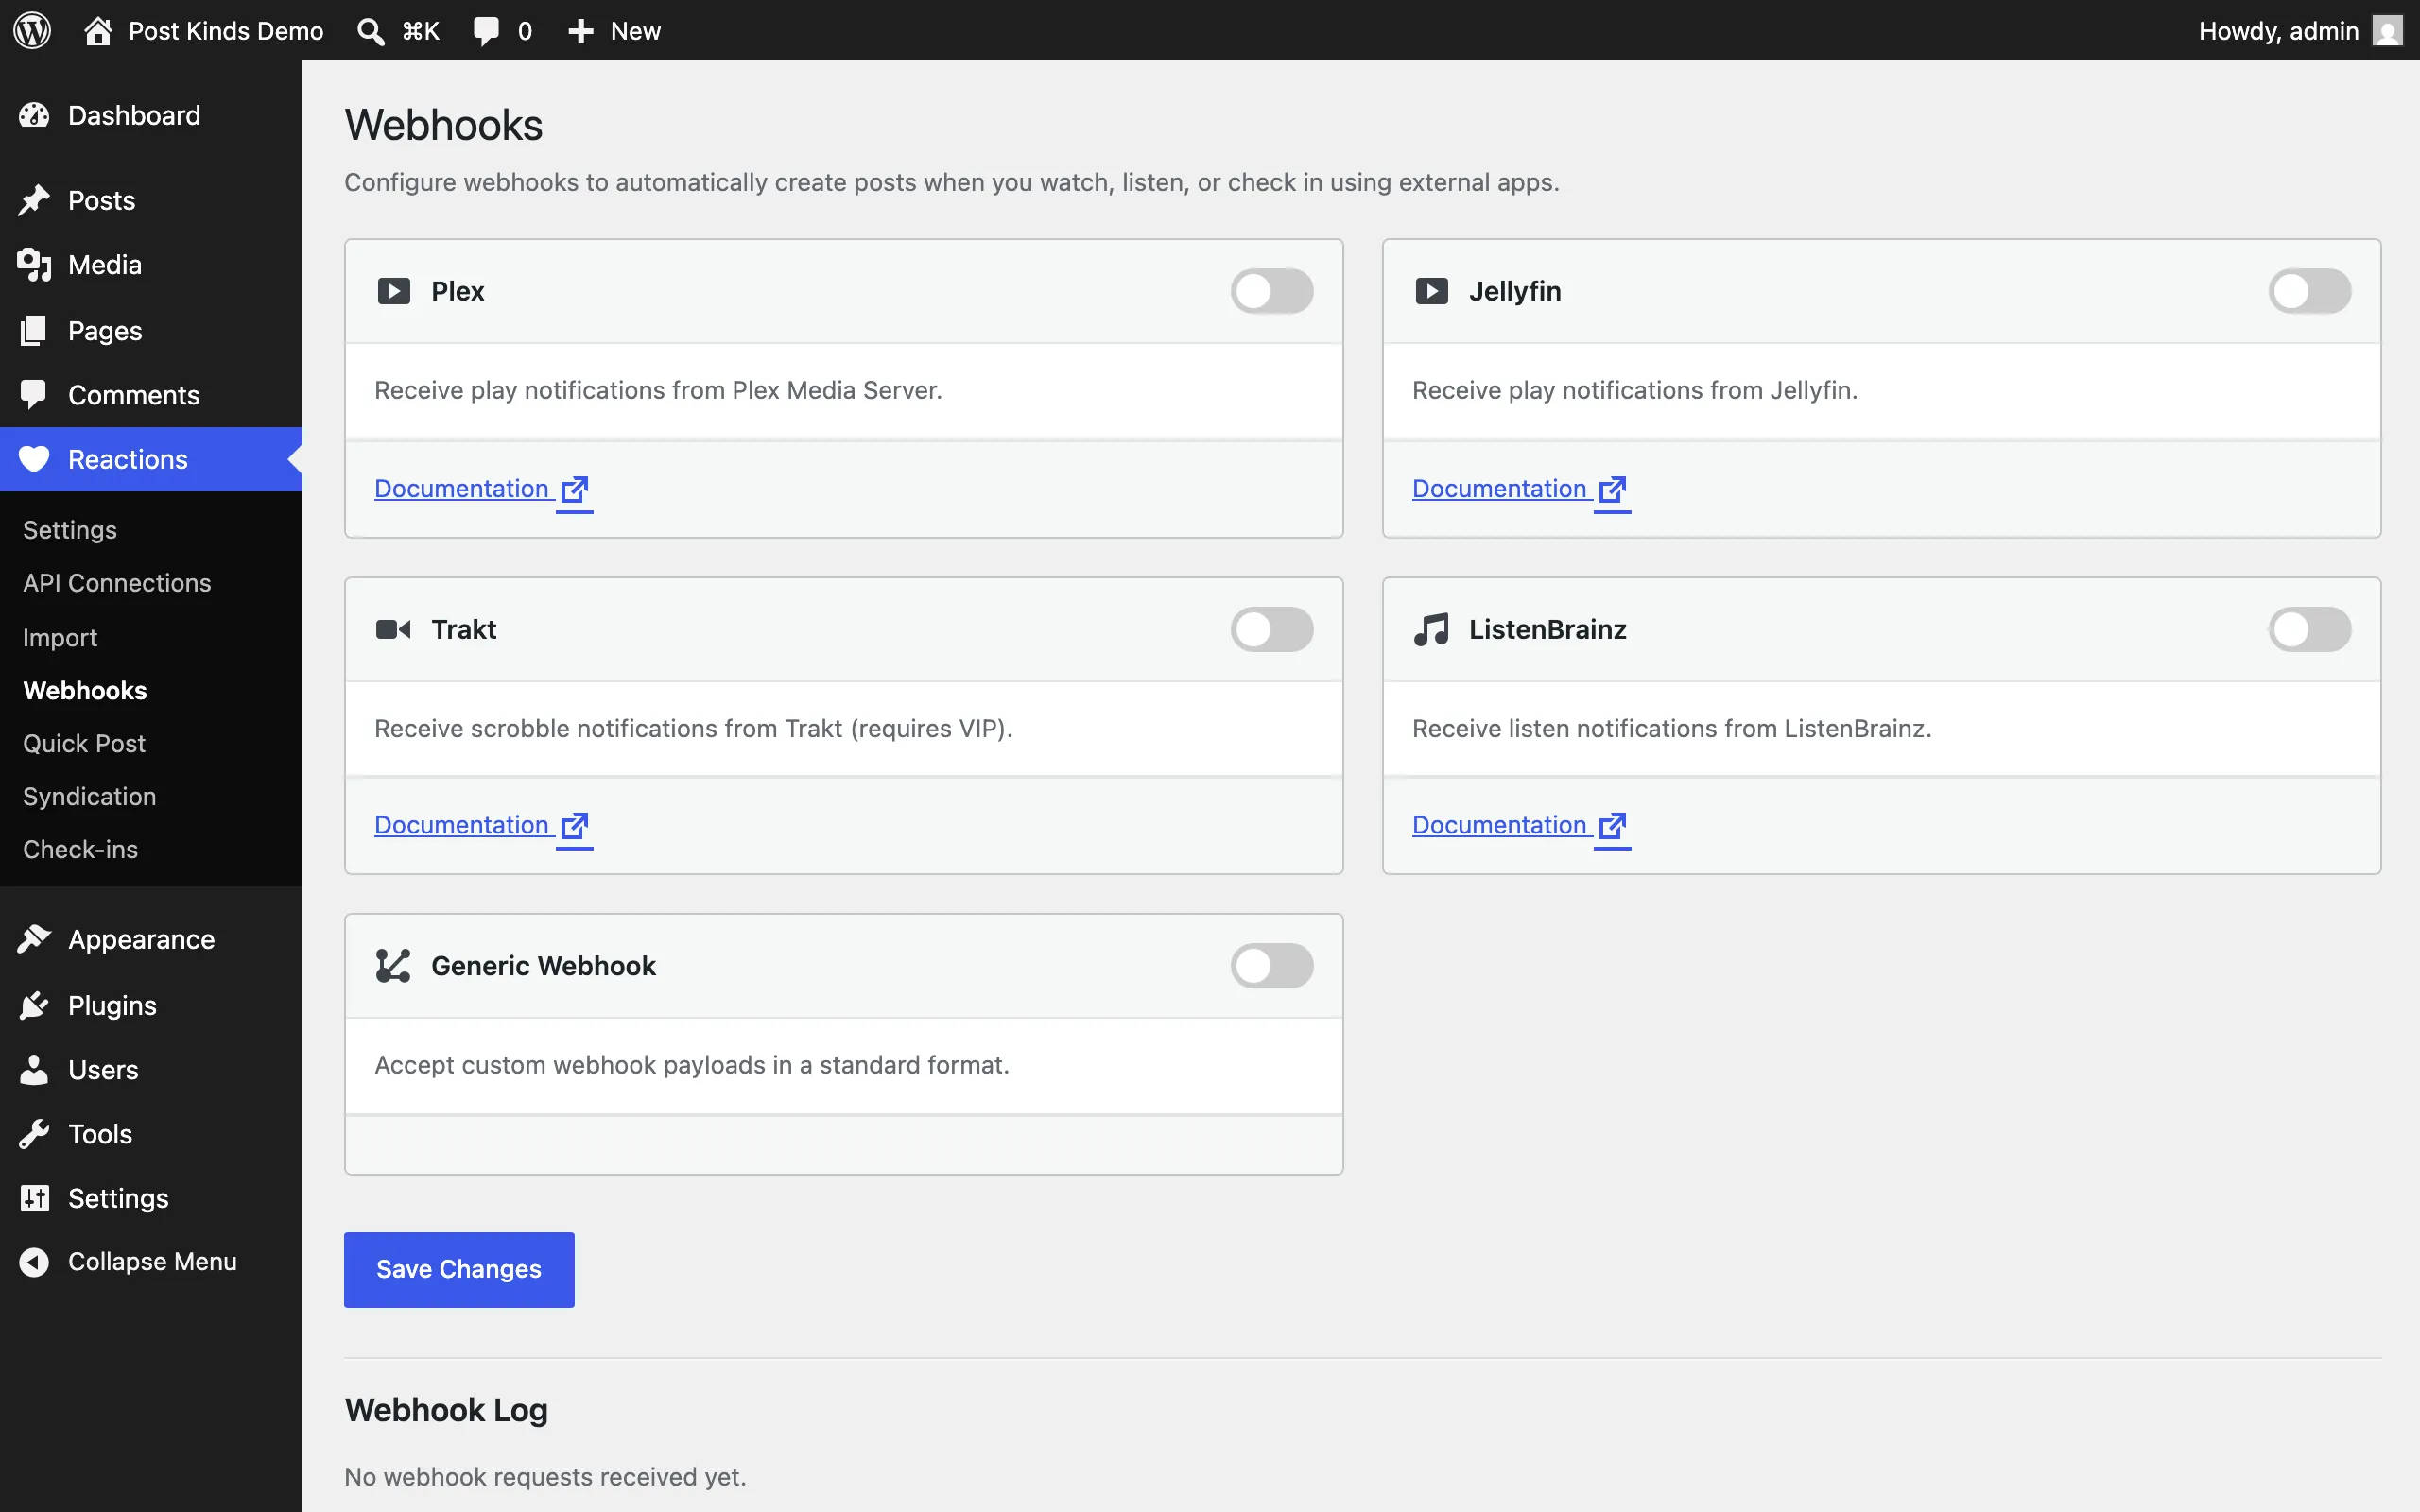The width and height of the screenshot is (2420, 1512).
Task: Open the comments bubble icon in admin bar
Action: [486, 31]
